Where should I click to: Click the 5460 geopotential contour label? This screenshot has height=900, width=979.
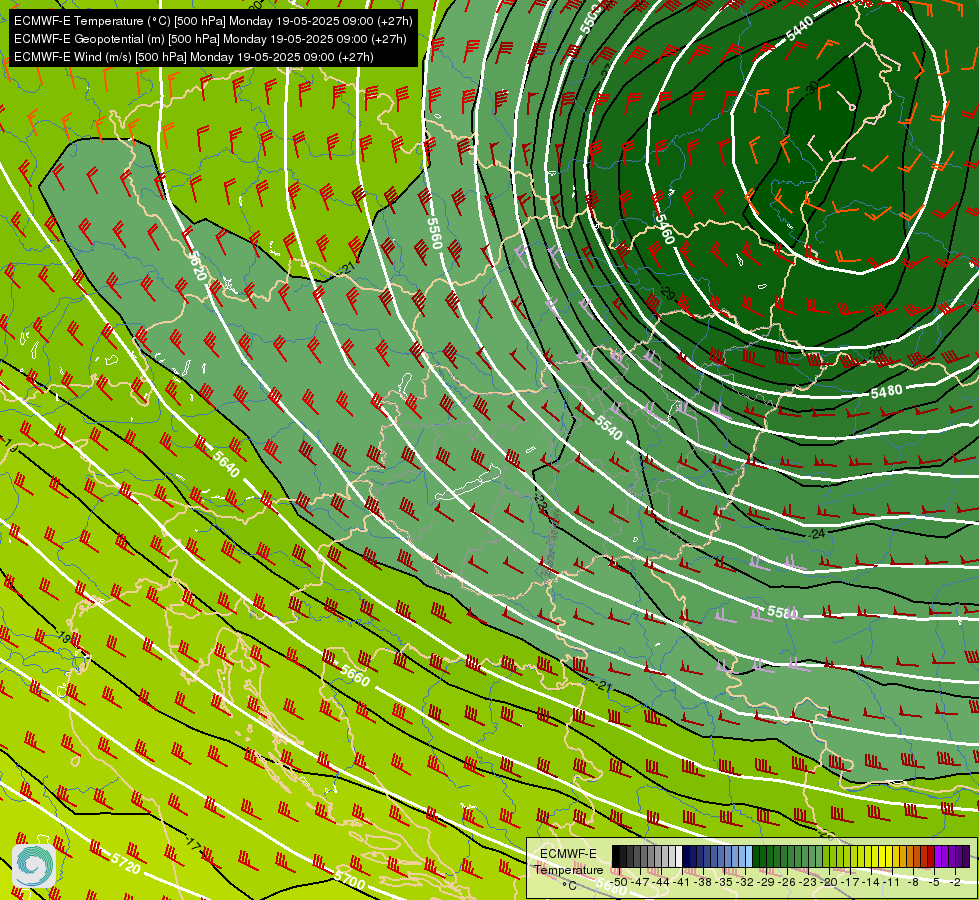coord(665,228)
